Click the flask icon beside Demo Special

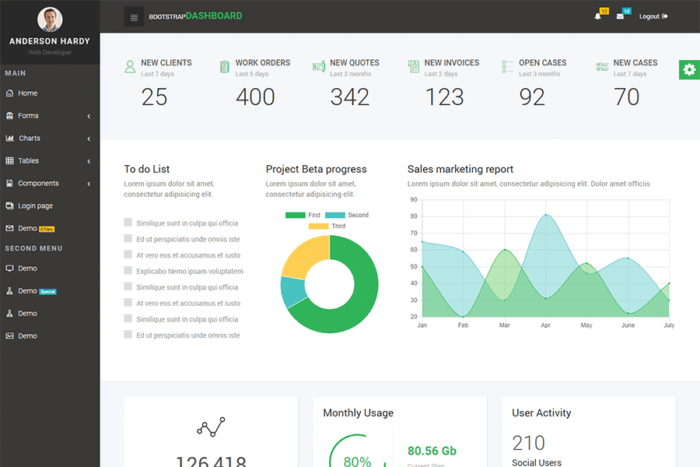[9, 291]
